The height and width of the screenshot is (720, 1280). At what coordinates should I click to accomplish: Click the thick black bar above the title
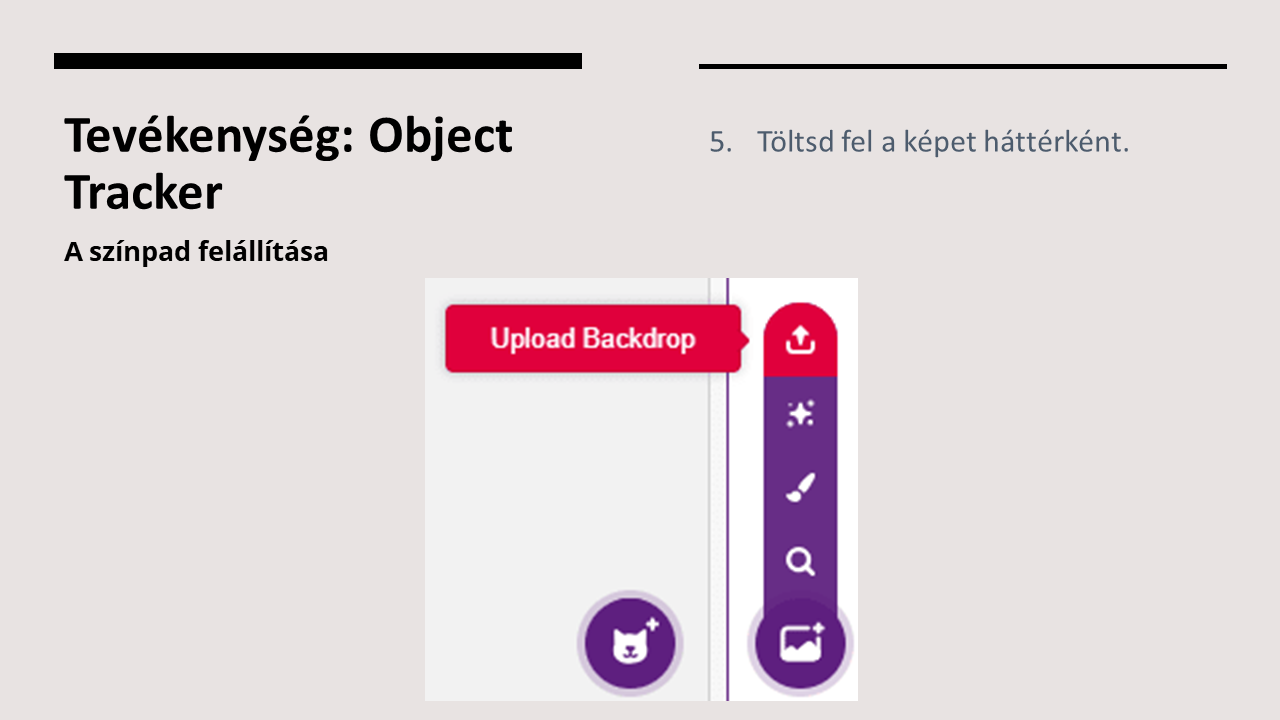coord(318,61)
